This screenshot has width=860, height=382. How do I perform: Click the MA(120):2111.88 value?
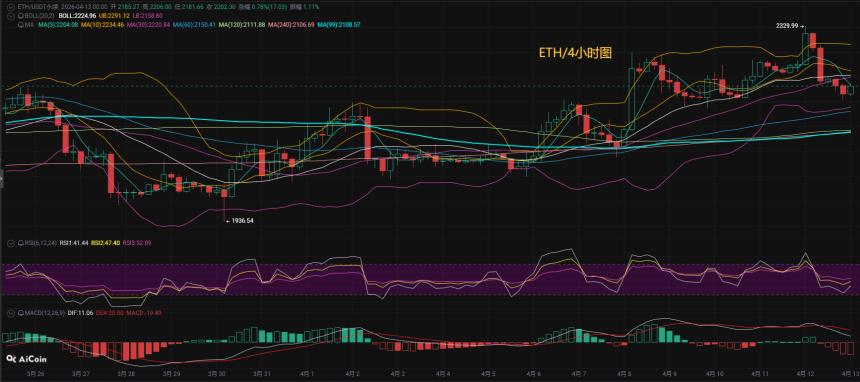(242, 25)
